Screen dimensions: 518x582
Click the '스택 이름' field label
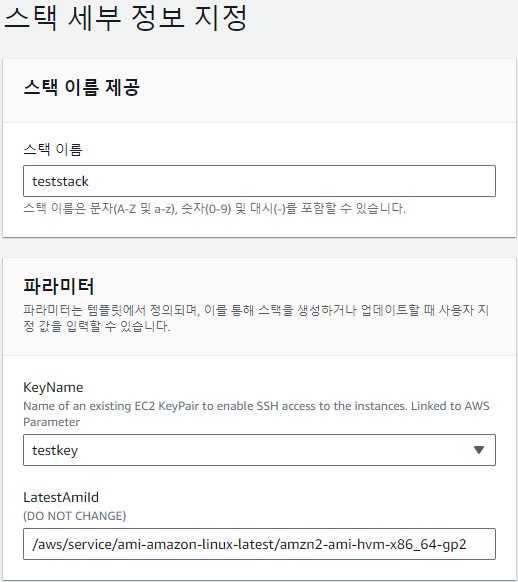click(x=53, y=150)
